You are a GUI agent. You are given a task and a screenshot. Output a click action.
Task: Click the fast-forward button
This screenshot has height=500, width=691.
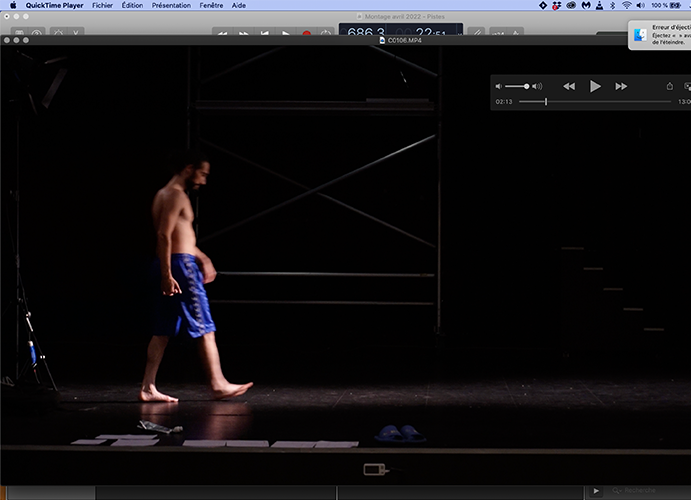[621, 87]
